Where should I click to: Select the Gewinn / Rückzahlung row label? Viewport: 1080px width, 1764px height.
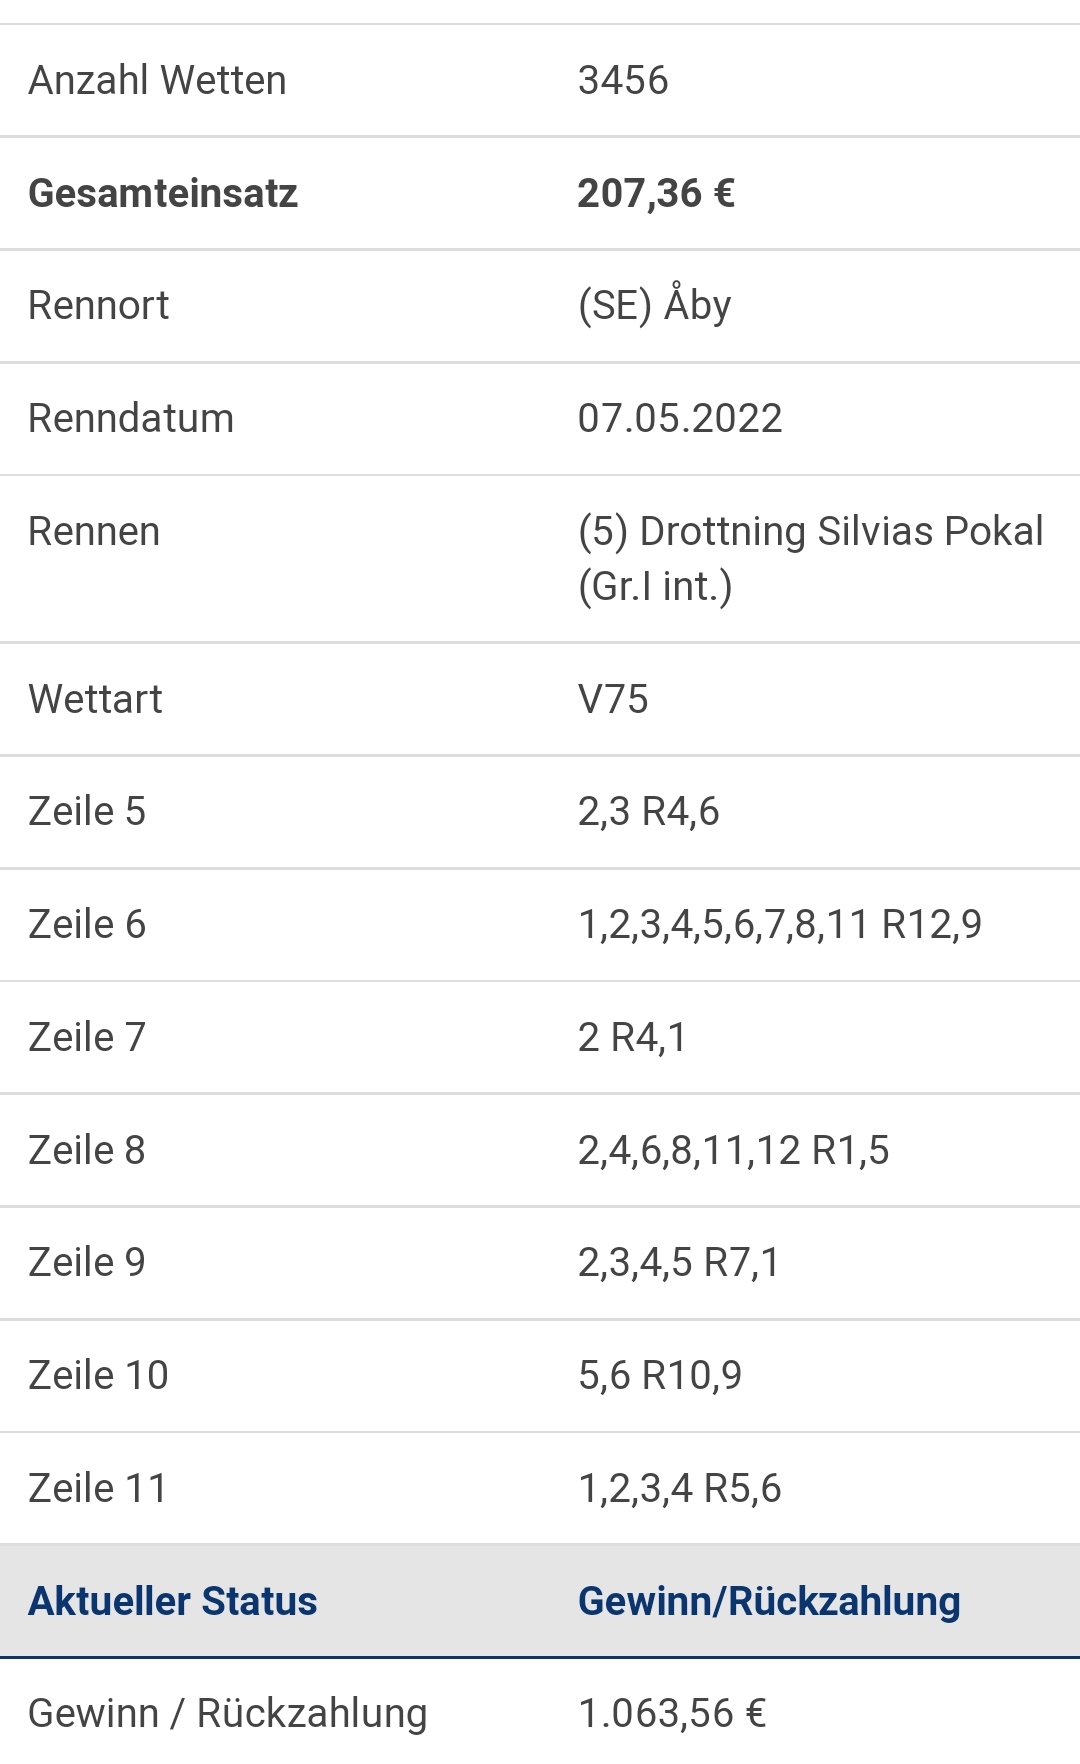point(228,1713)
